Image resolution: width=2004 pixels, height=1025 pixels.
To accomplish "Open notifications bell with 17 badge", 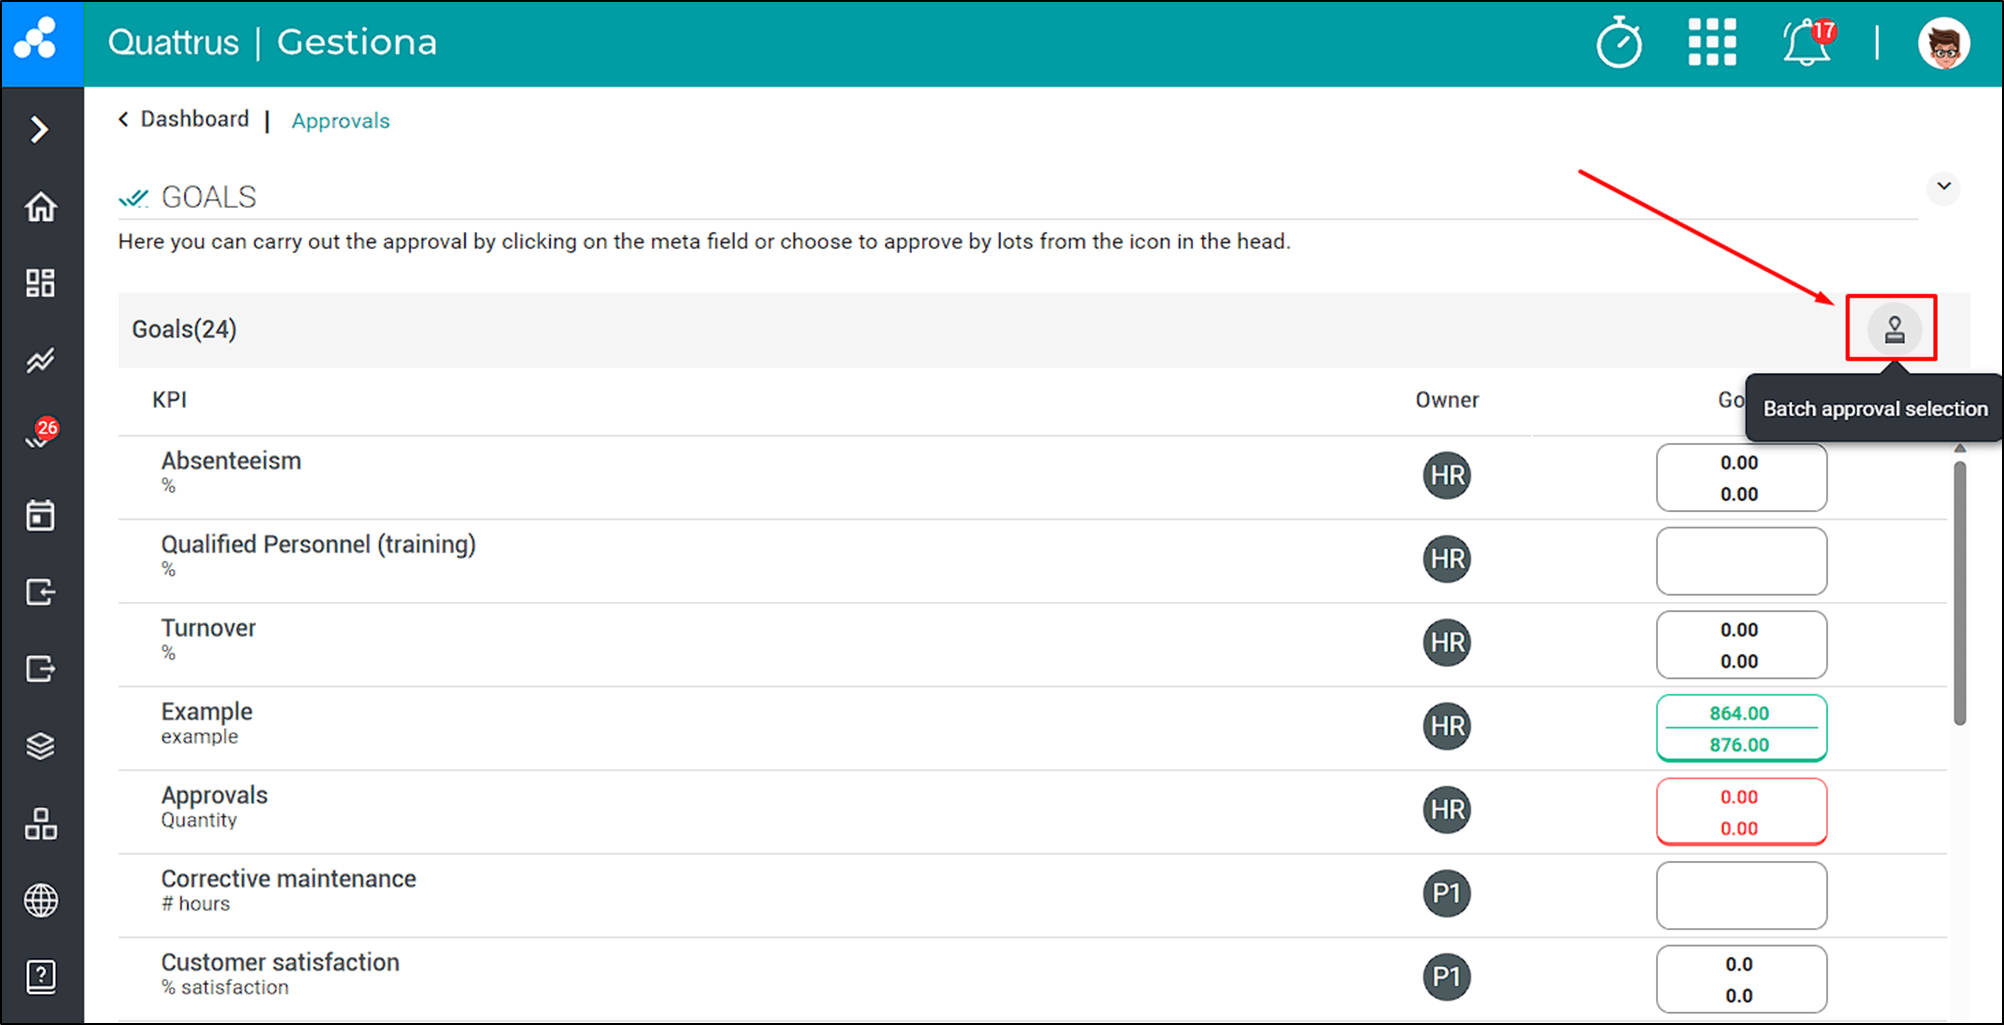I will pos(1808,43).
